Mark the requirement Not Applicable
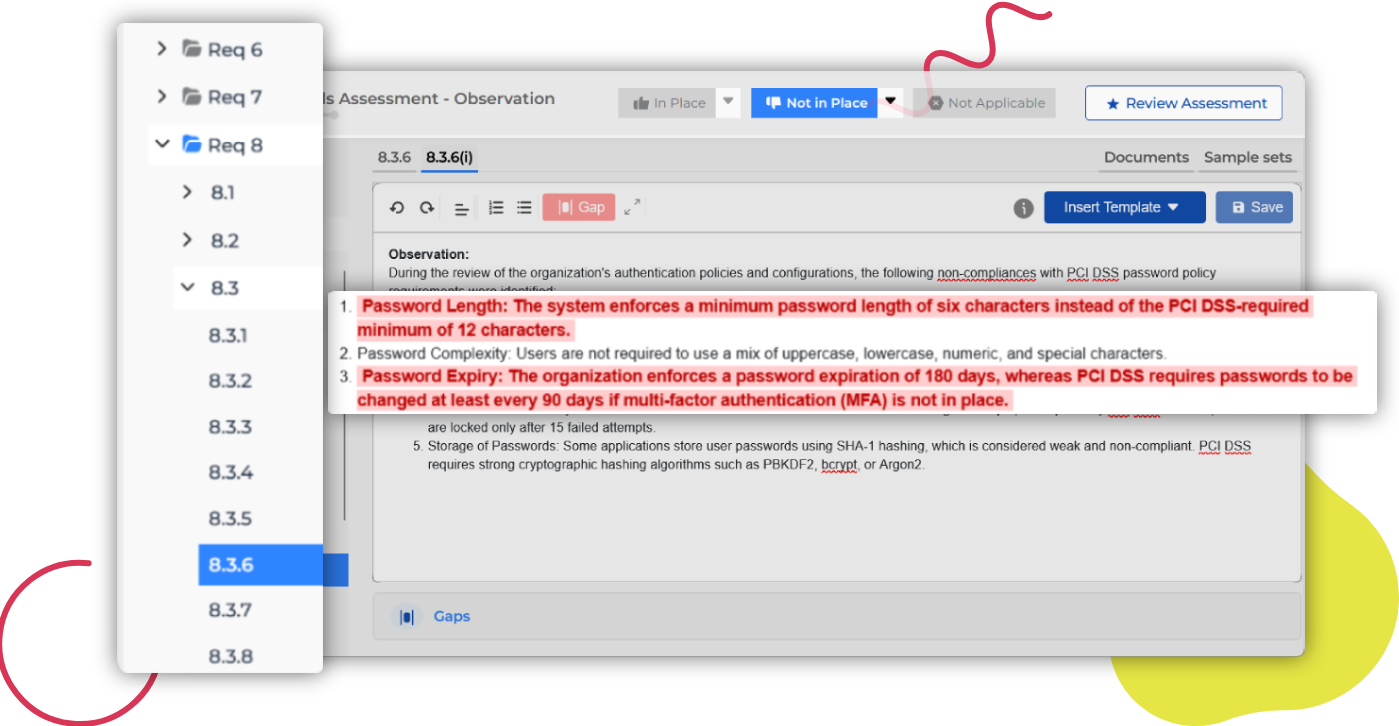The image size is (1399, 726). [985, 103]
